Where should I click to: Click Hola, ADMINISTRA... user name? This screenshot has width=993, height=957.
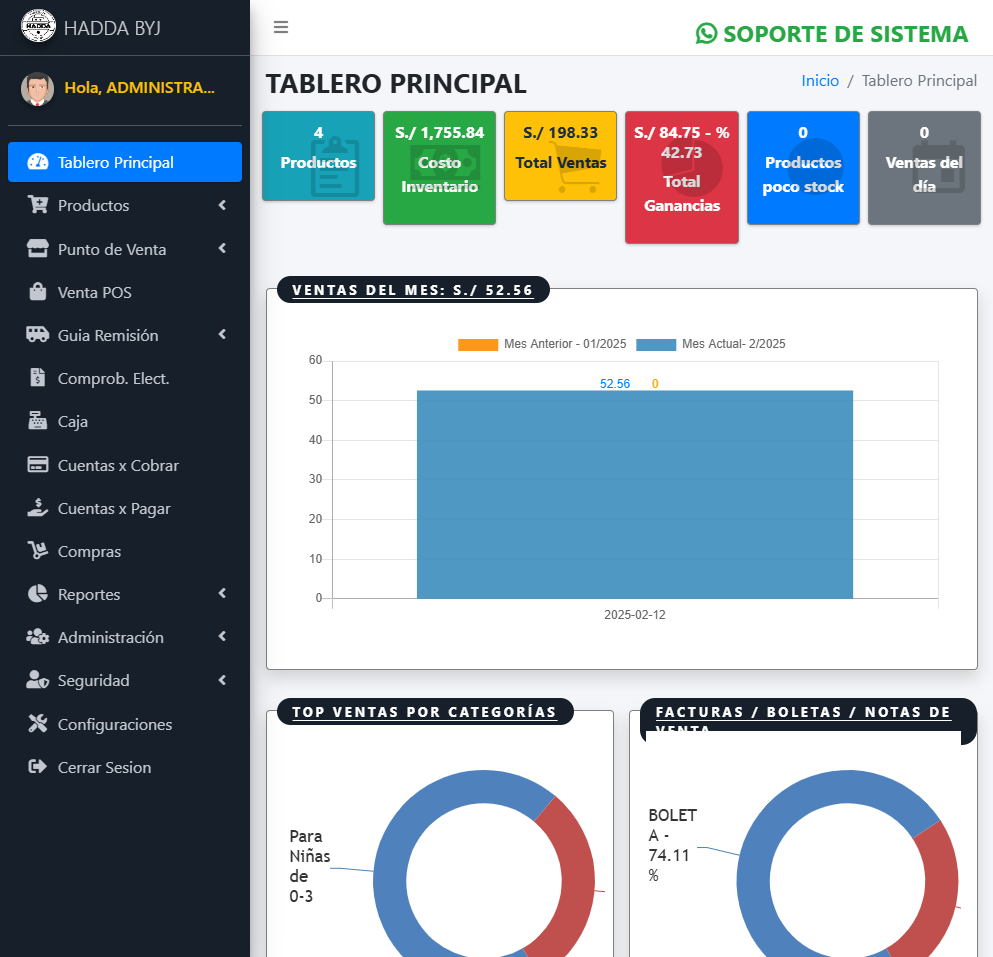point(139,87)
